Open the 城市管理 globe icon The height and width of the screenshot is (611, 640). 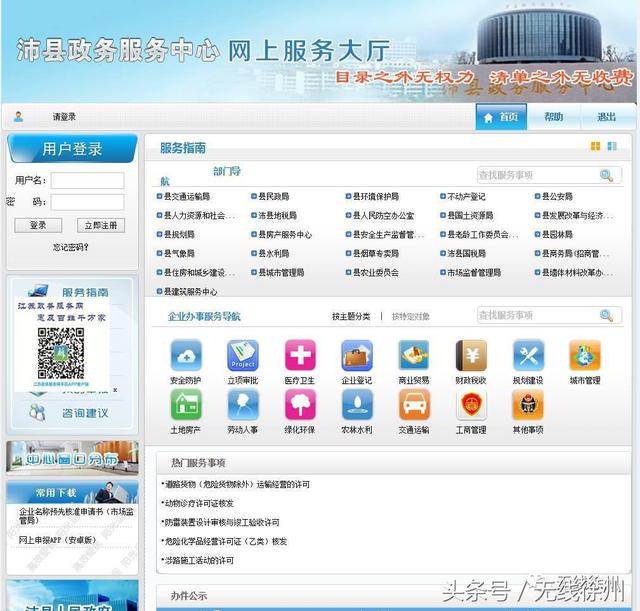point(585,355)
